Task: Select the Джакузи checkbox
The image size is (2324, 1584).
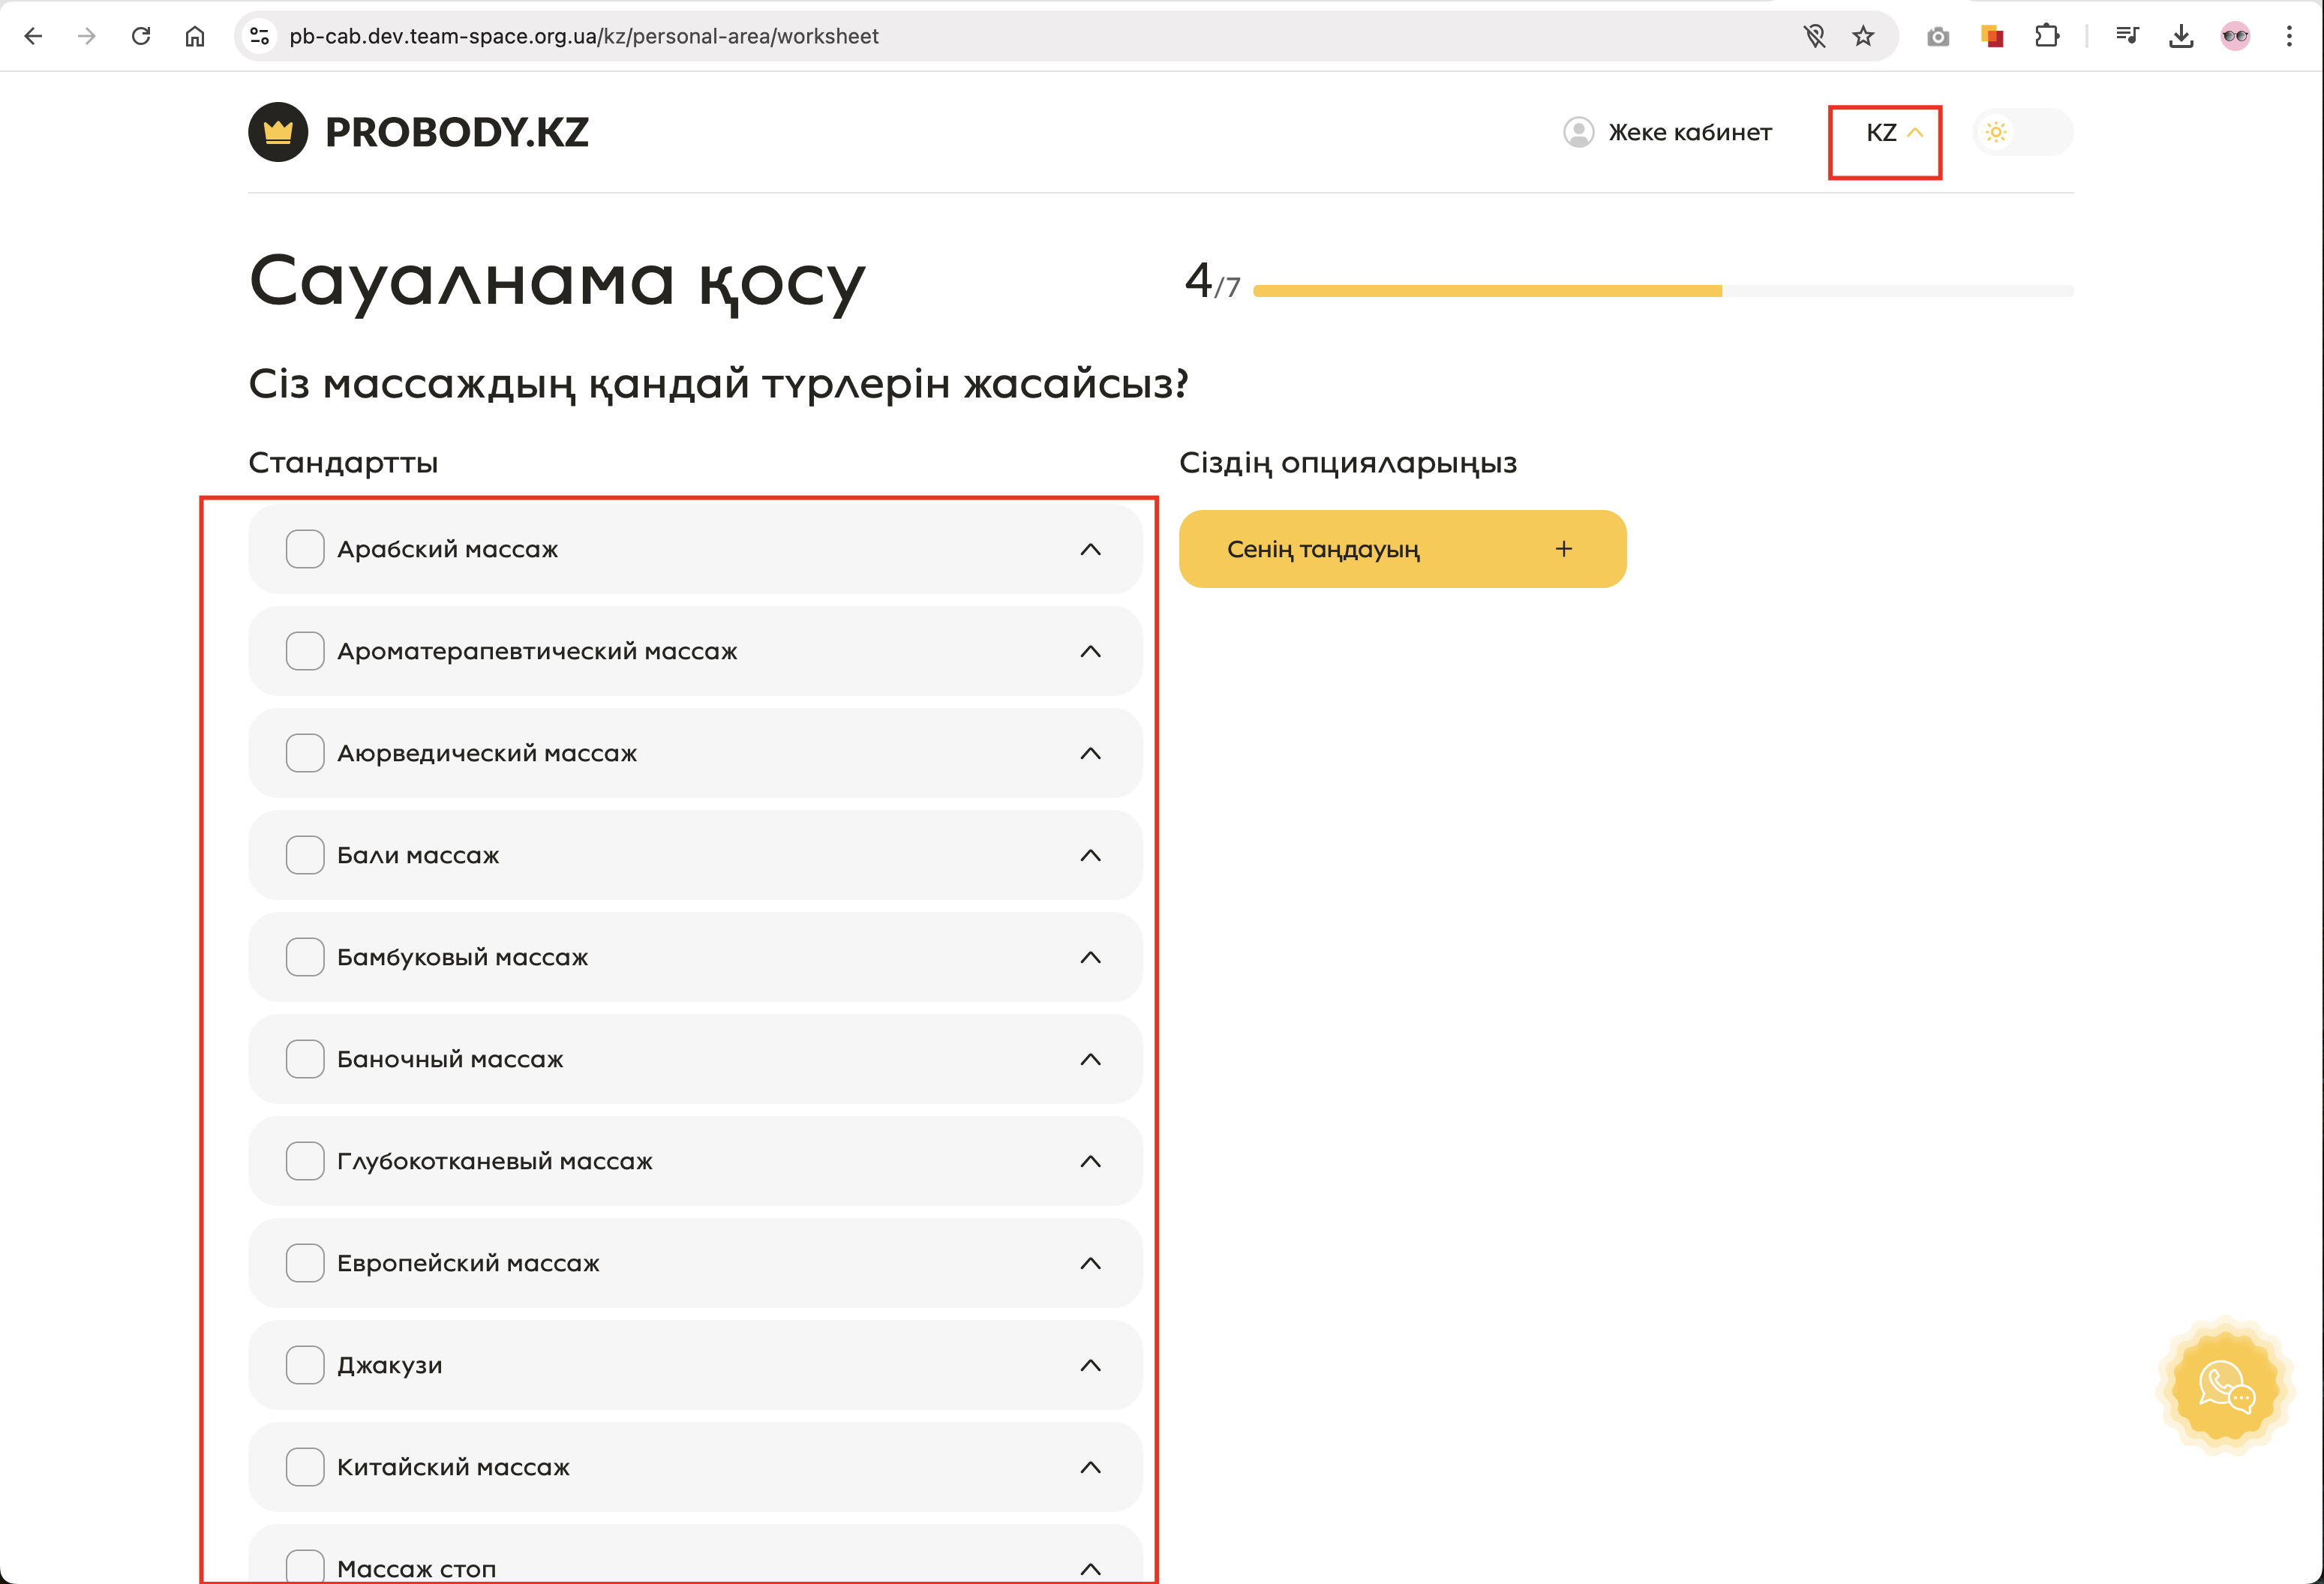Action: pos(305,1365)
